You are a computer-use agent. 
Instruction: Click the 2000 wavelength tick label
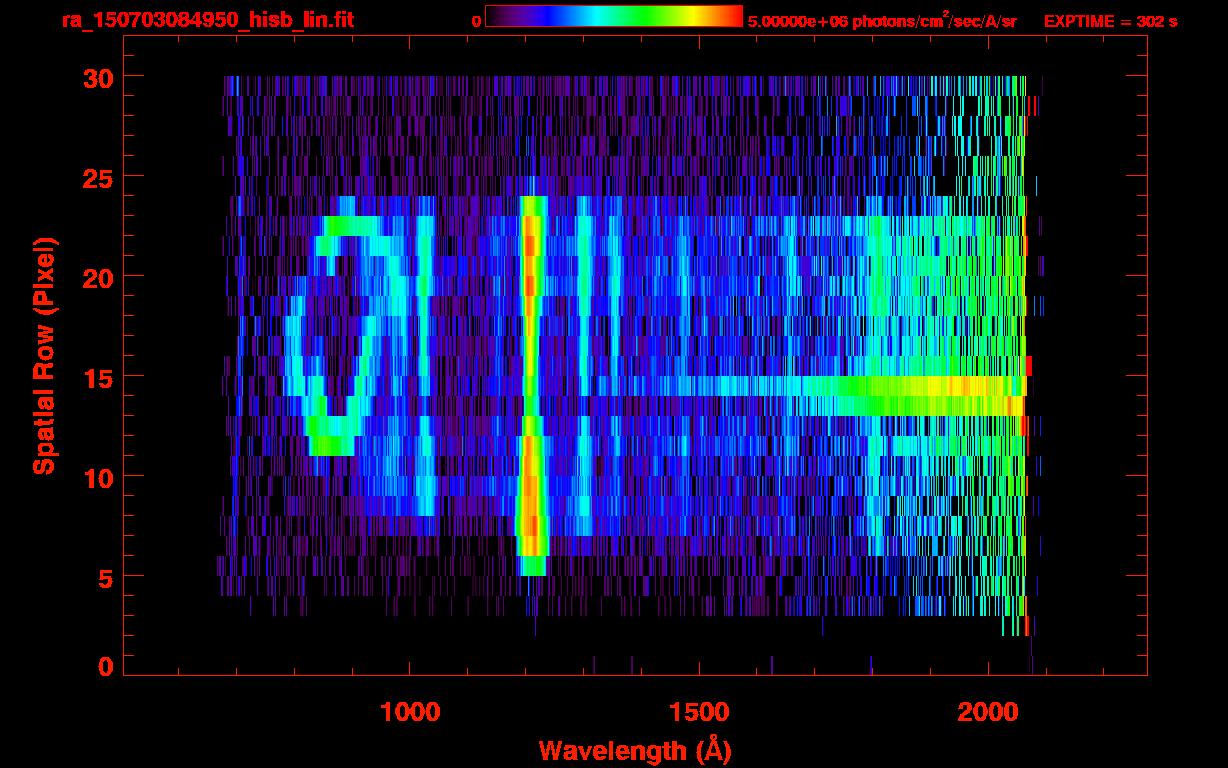(x=986, y=713)
